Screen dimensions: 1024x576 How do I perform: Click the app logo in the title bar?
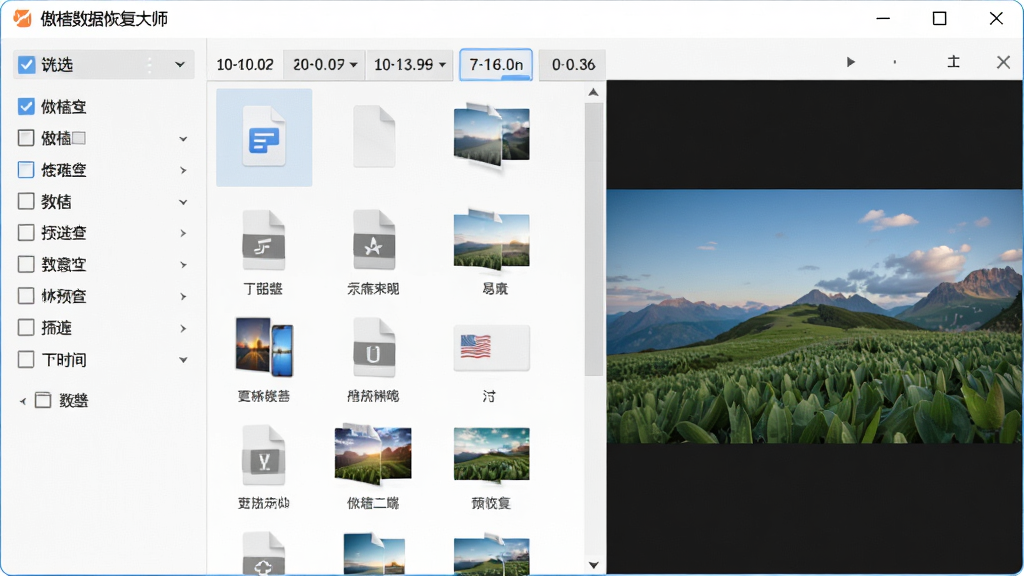[x=22, y=18]
